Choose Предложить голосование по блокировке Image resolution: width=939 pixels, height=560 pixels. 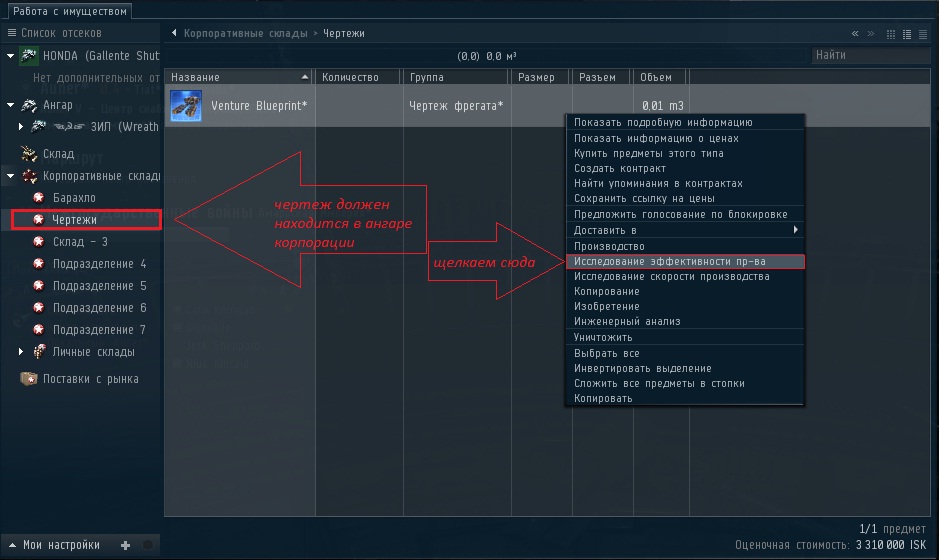684,214
